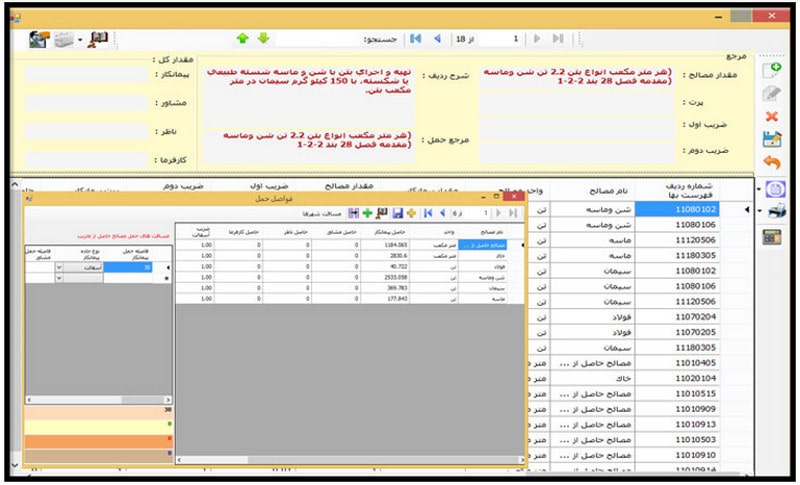Click the orange colored bar
Image resolution: width=800 pixels, height=485 pixels.
(98, 441)
